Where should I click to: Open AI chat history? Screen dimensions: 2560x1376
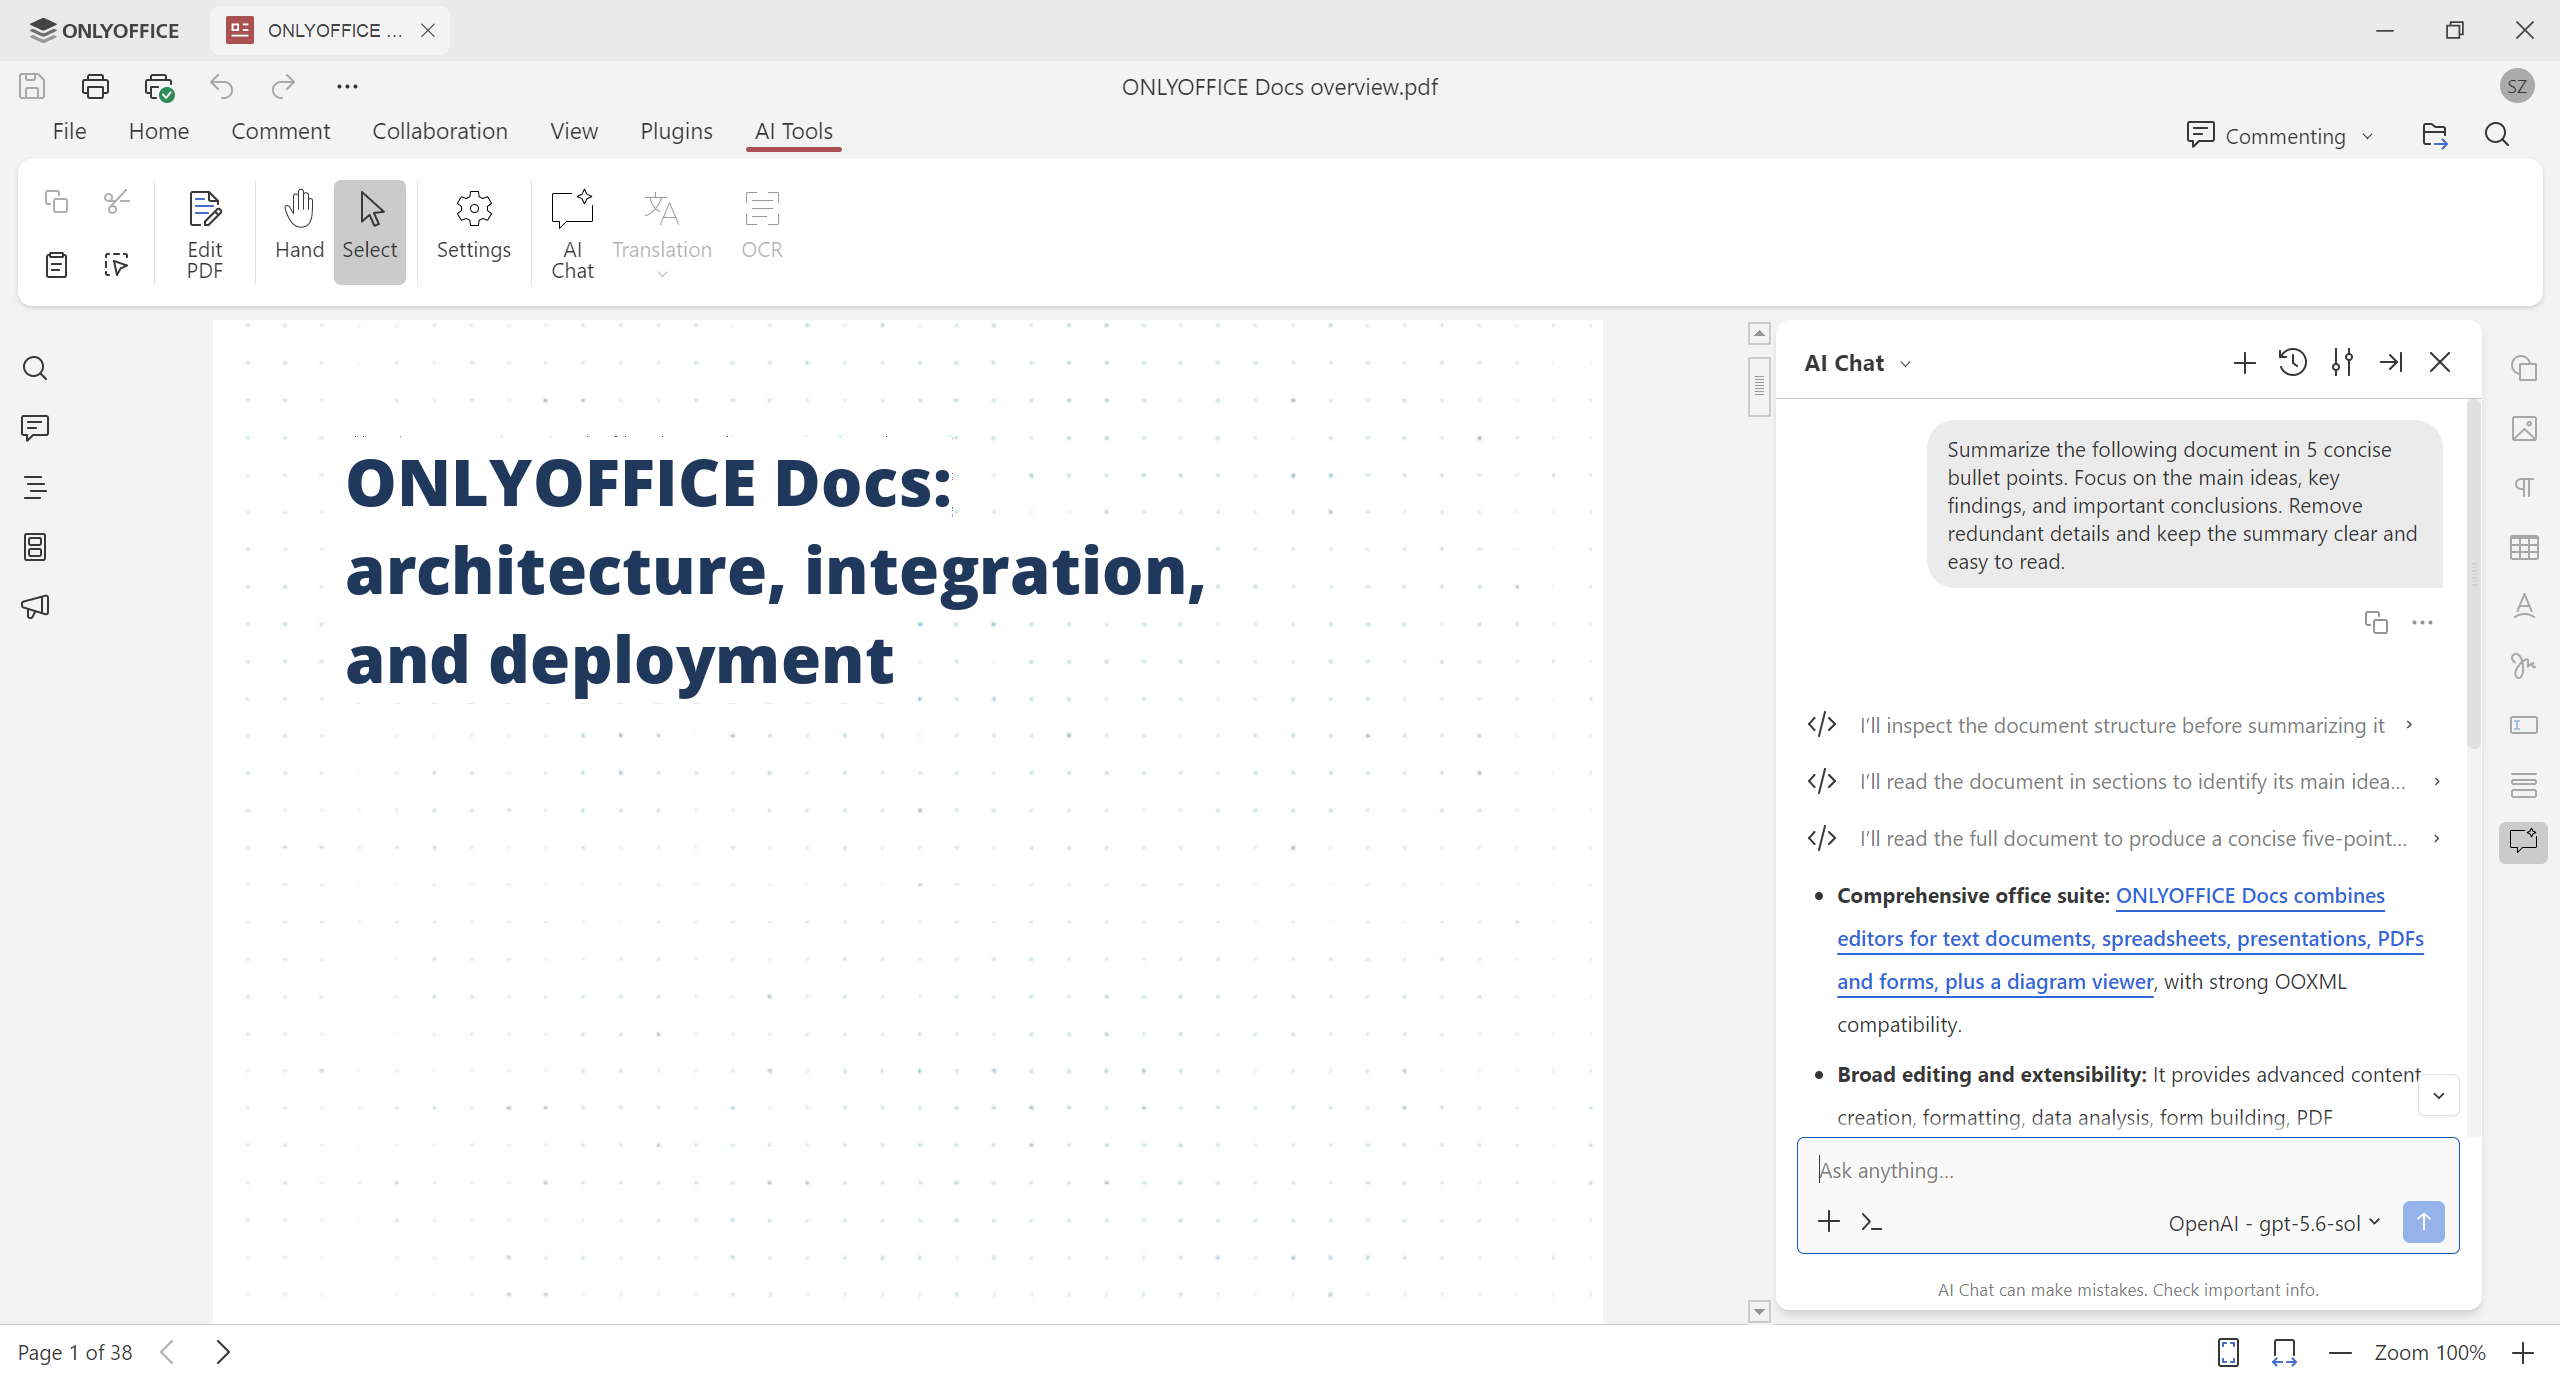tap(2293, 362)
